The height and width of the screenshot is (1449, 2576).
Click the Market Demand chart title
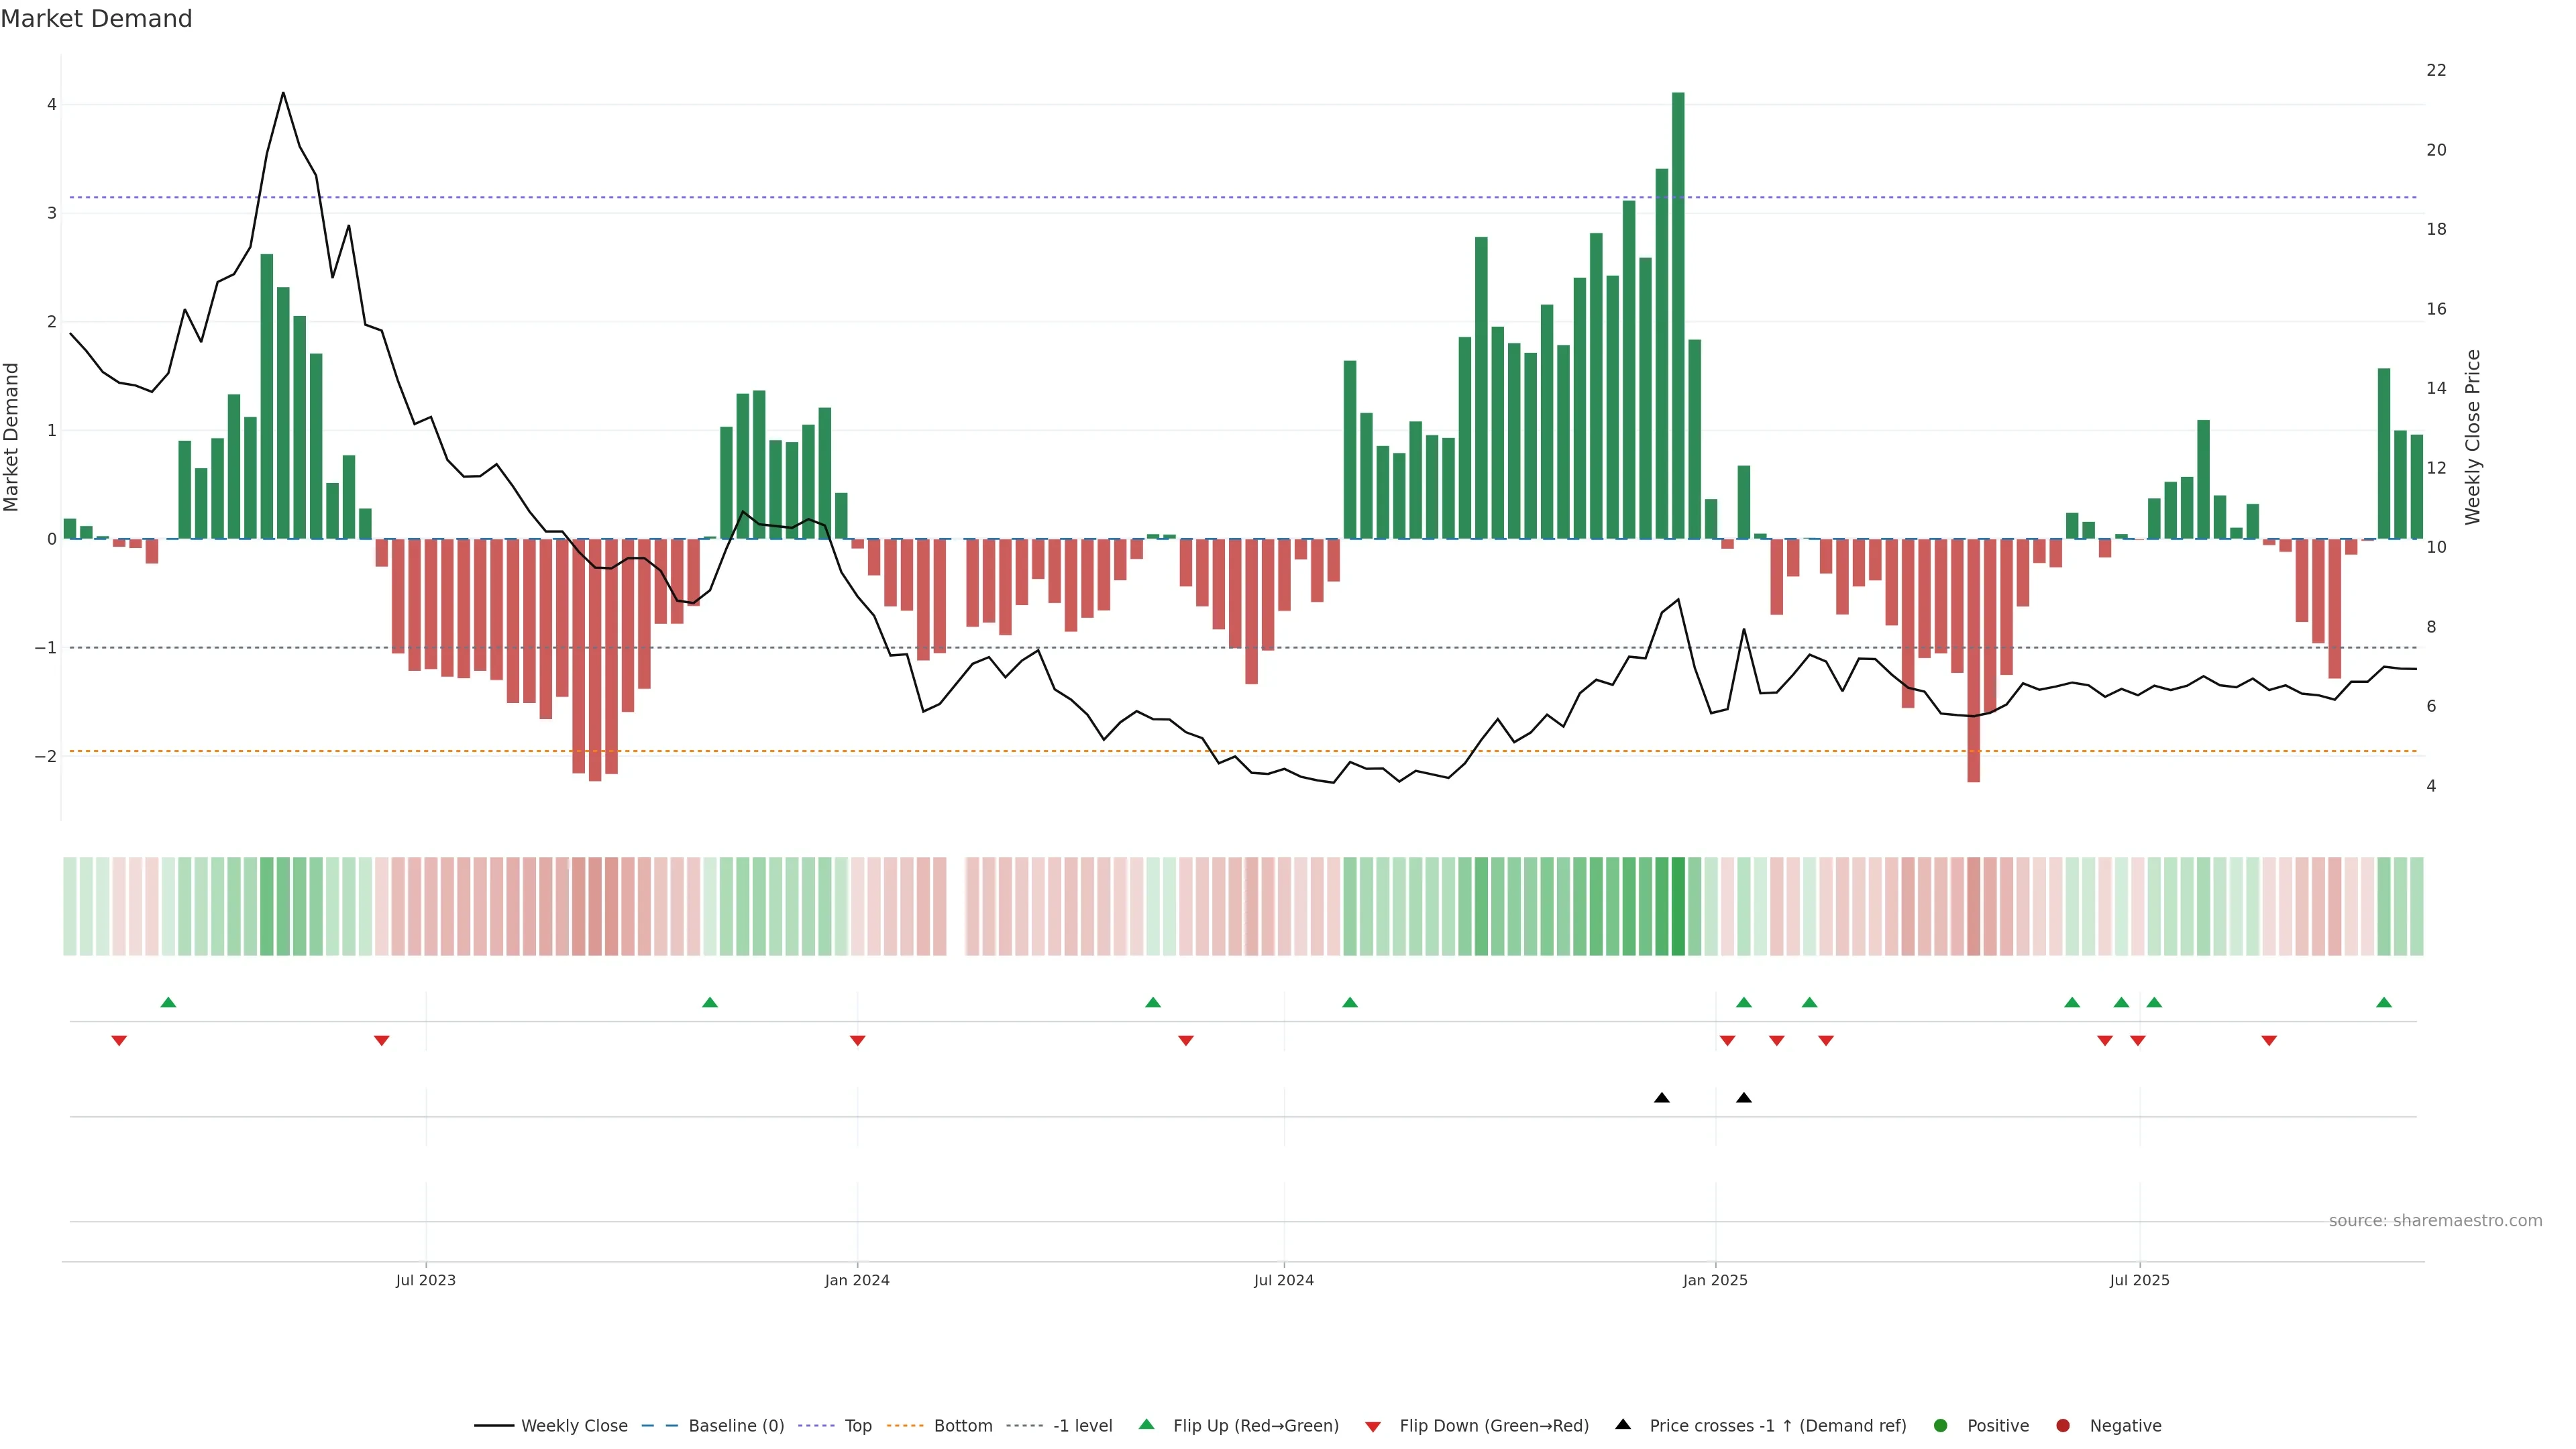[96, 19]
